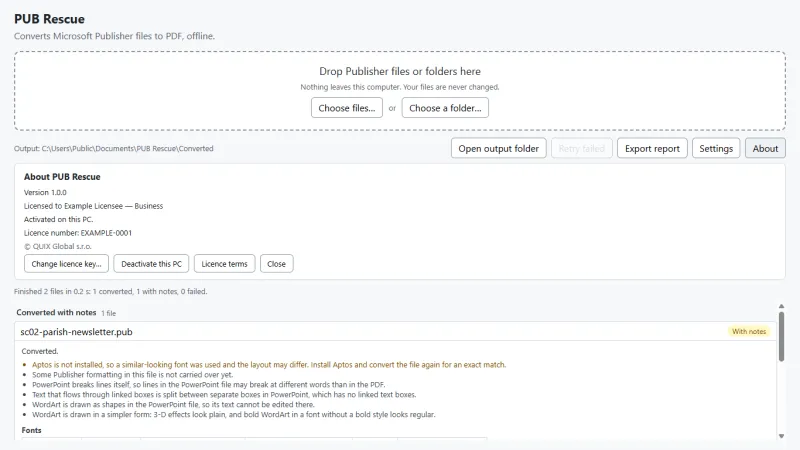
Task: Click the About PUB Rescue heading
Action: [x=62, y=177]
